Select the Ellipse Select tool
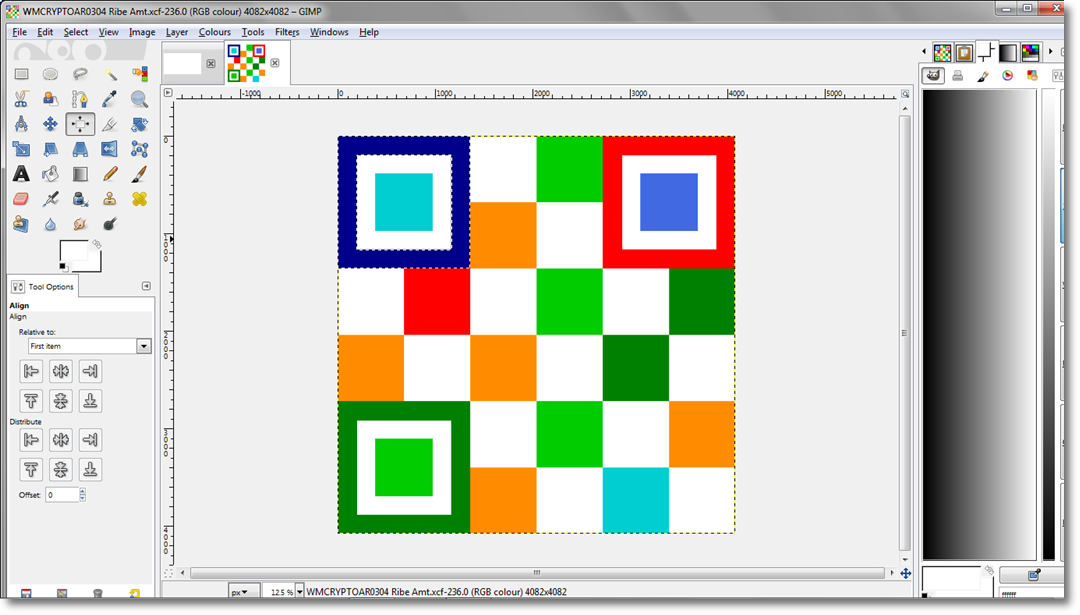The width and height of the screenshot is (1080, 615). pyautogui.click(x=50, y=74)
